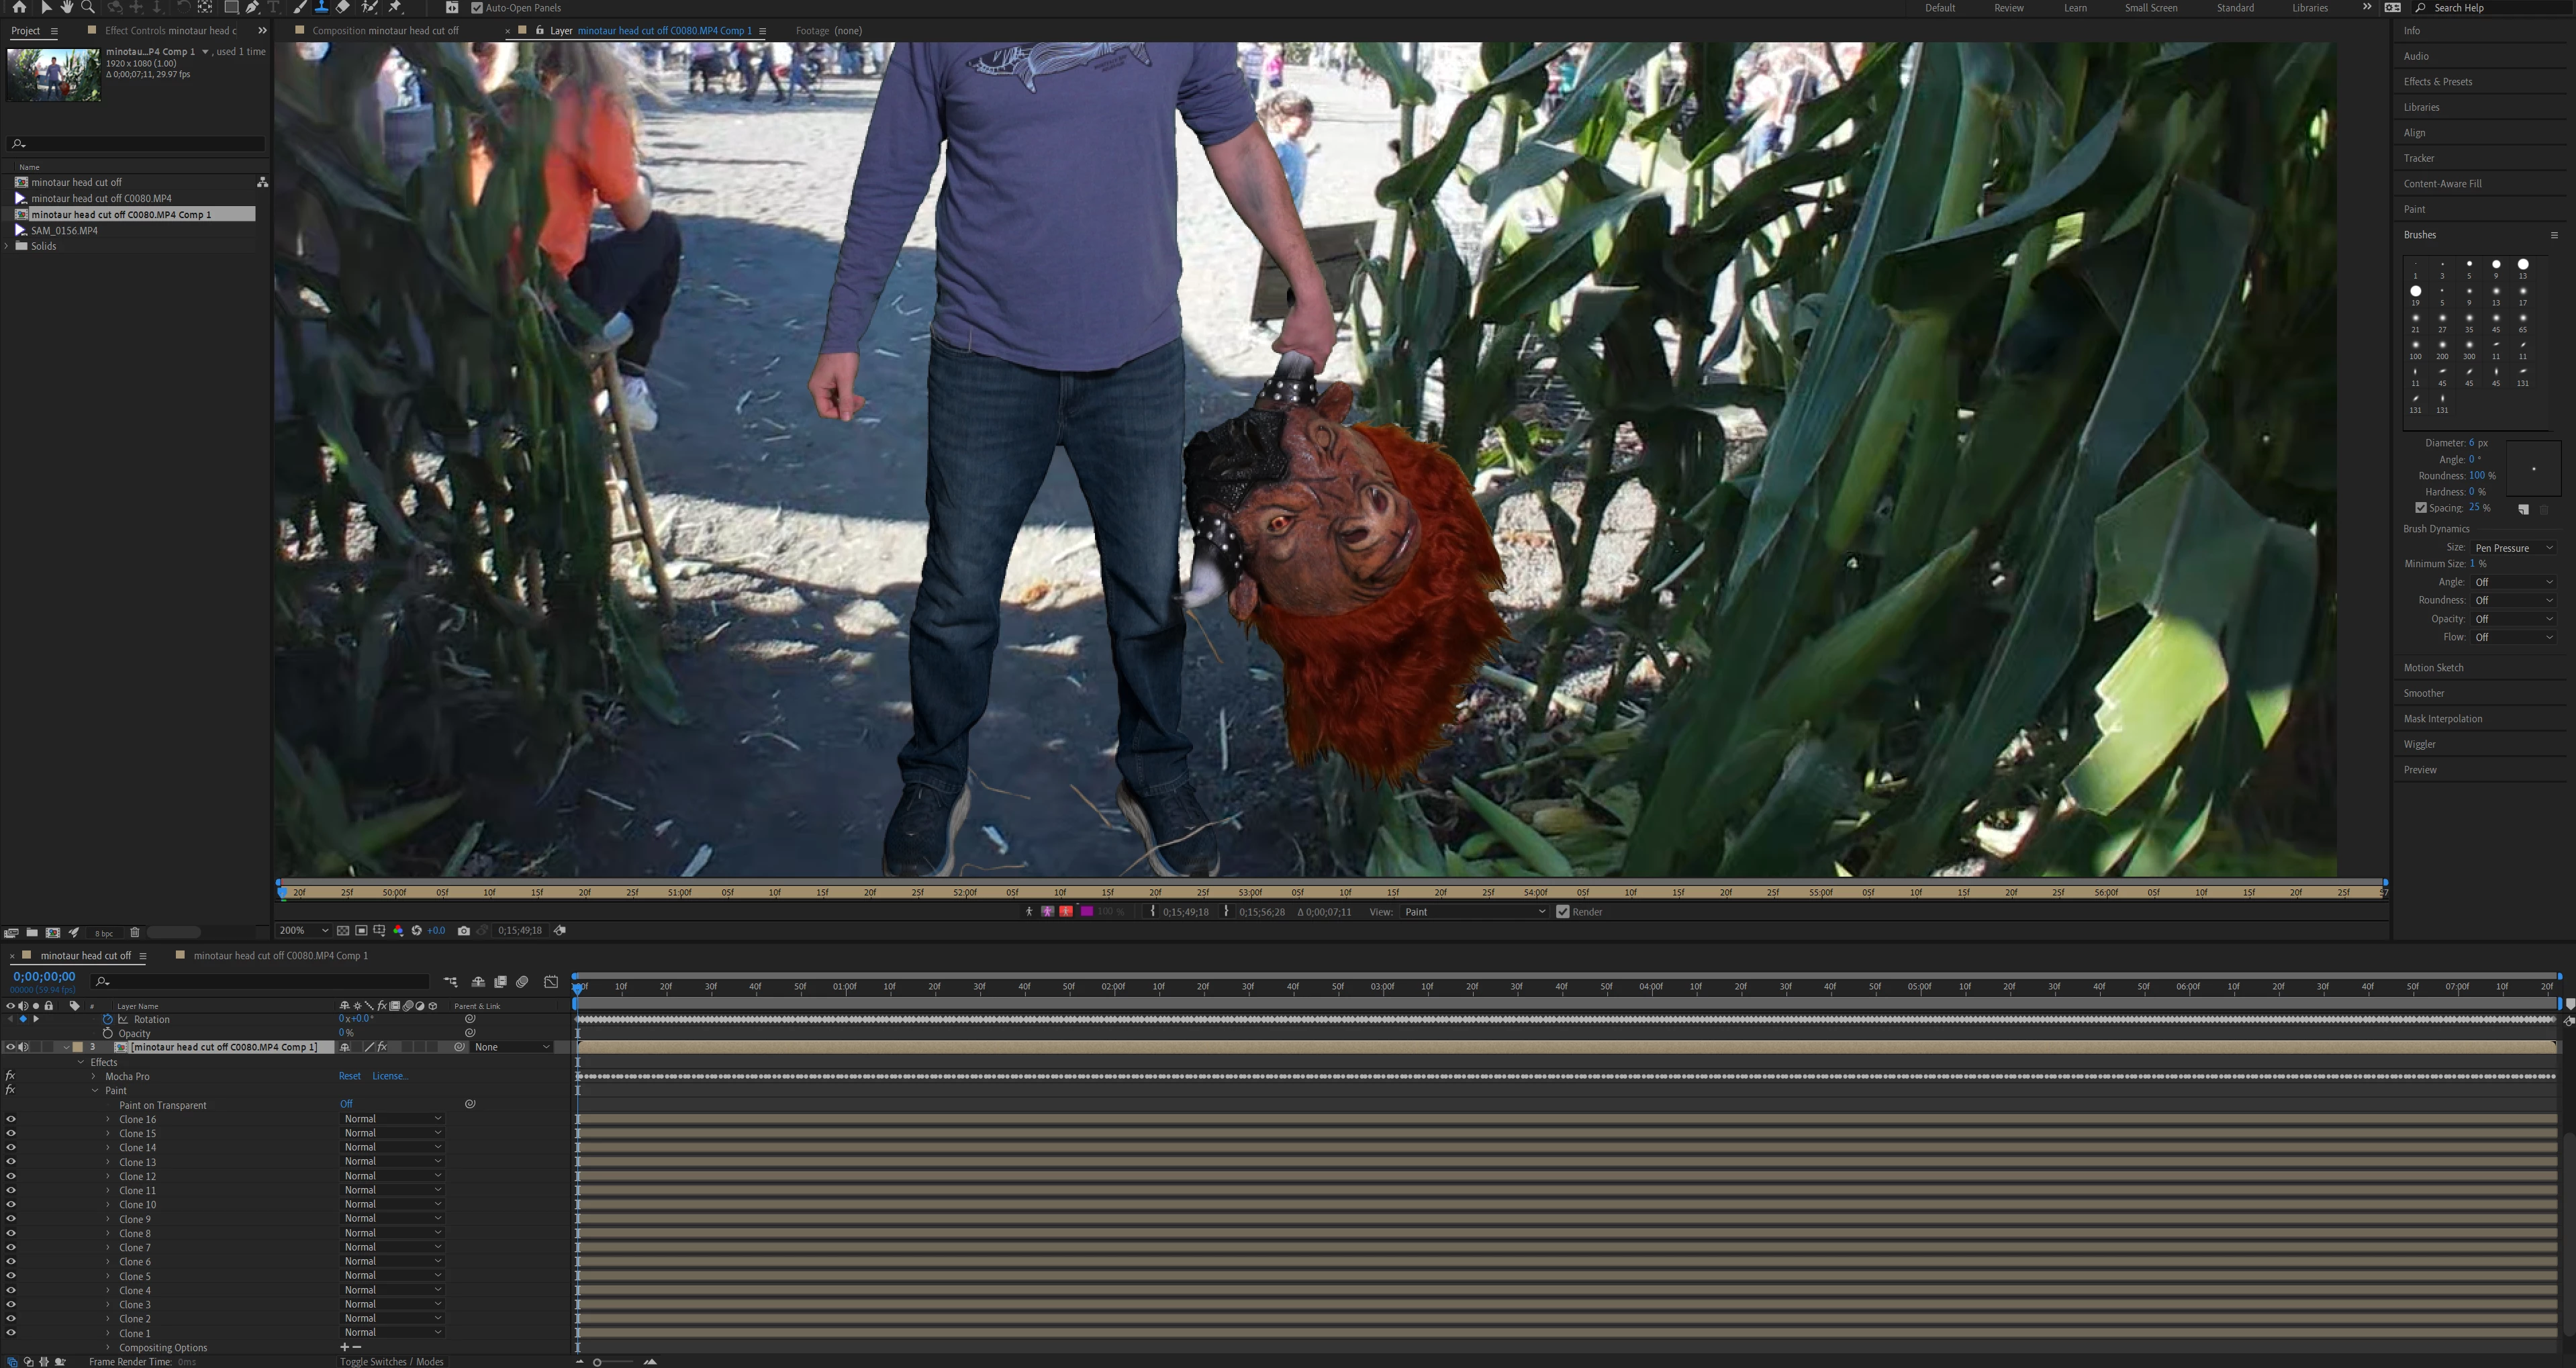
Task: Disable the Render checkbox
Action: [x=1563, y=912]
